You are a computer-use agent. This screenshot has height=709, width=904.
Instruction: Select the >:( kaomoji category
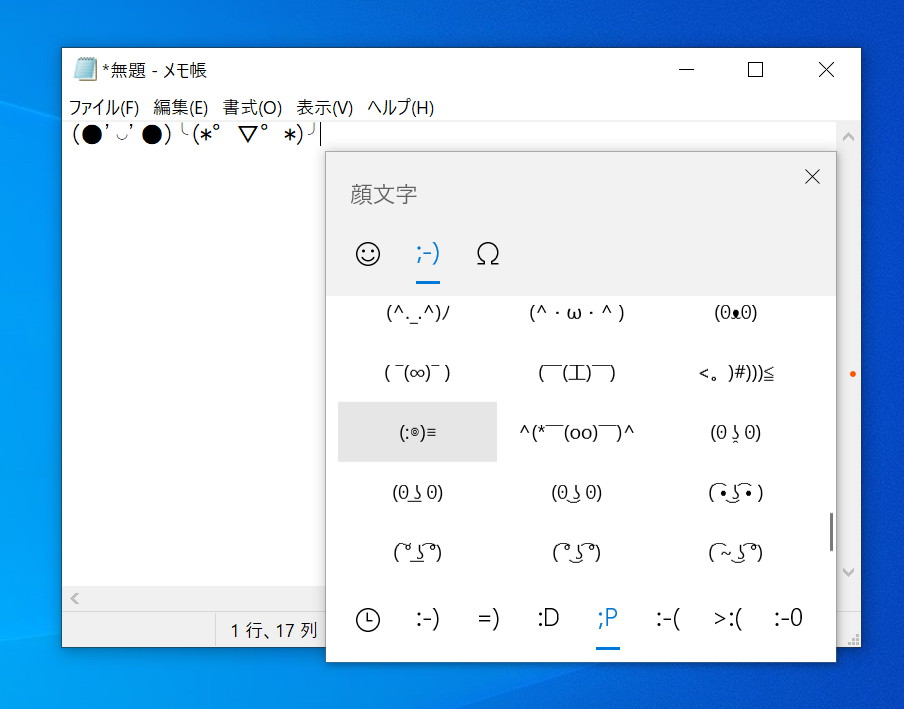727,618
